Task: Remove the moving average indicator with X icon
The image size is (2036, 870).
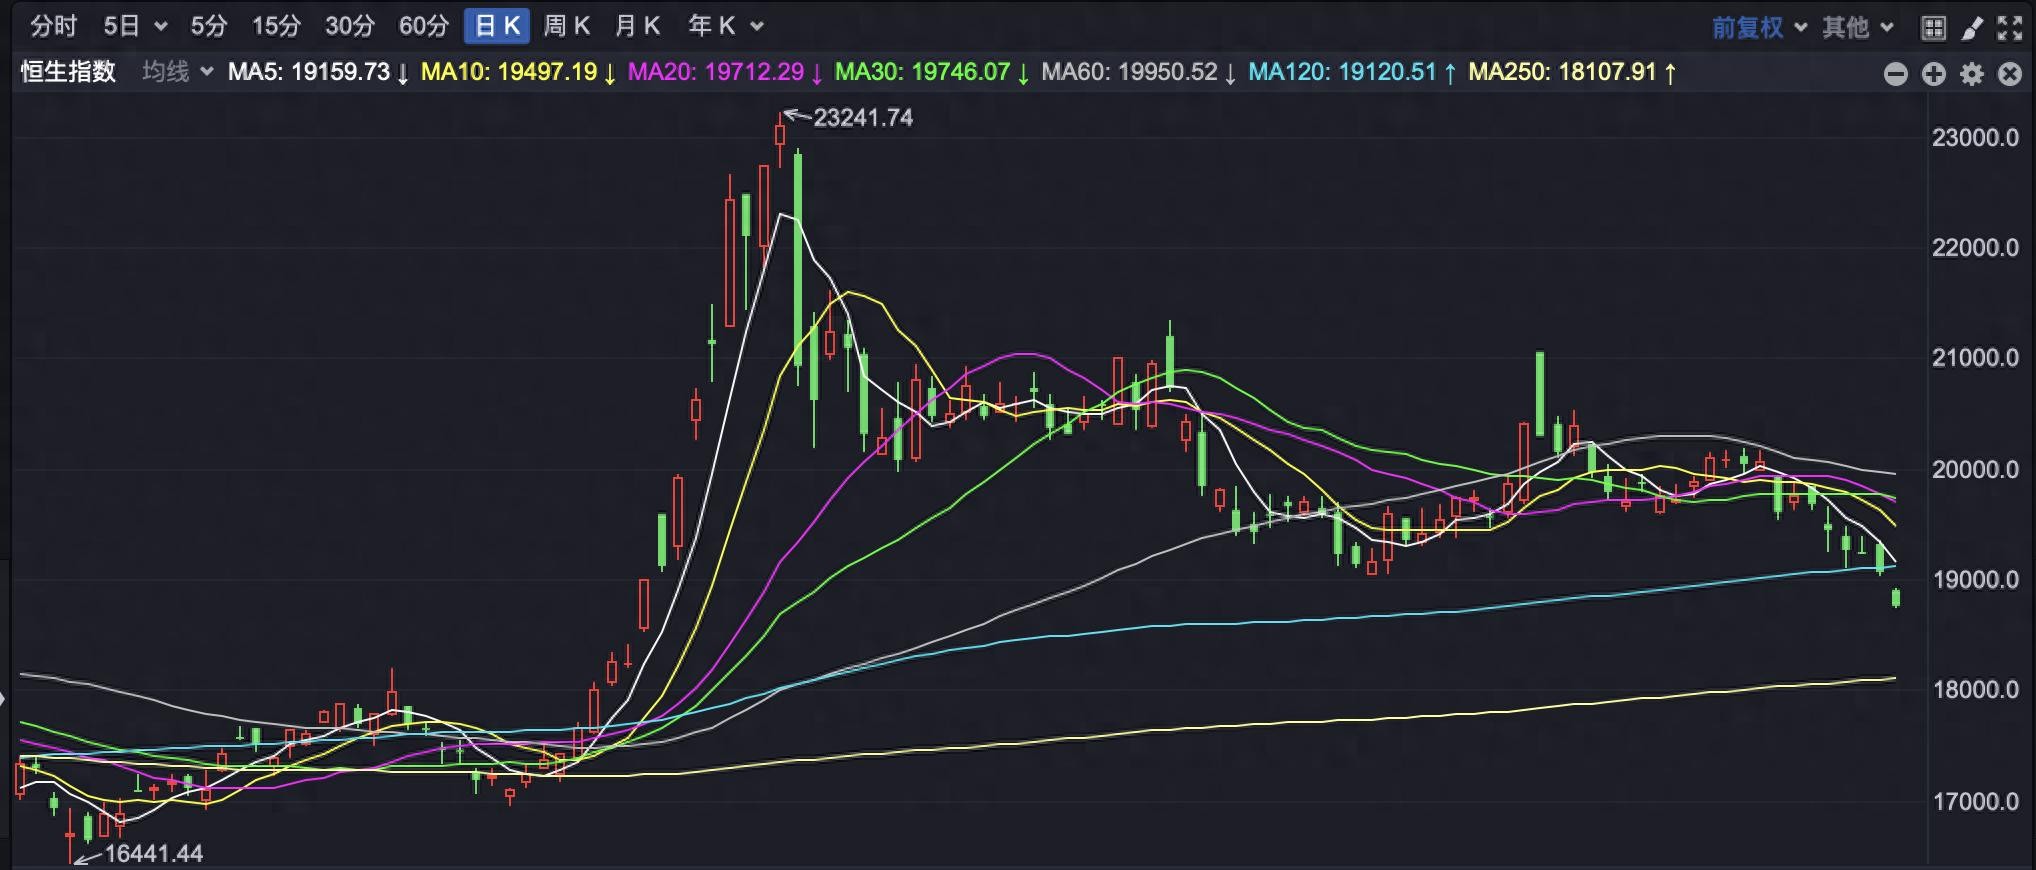Action: pyautogui.click(x=2009, y=73)
